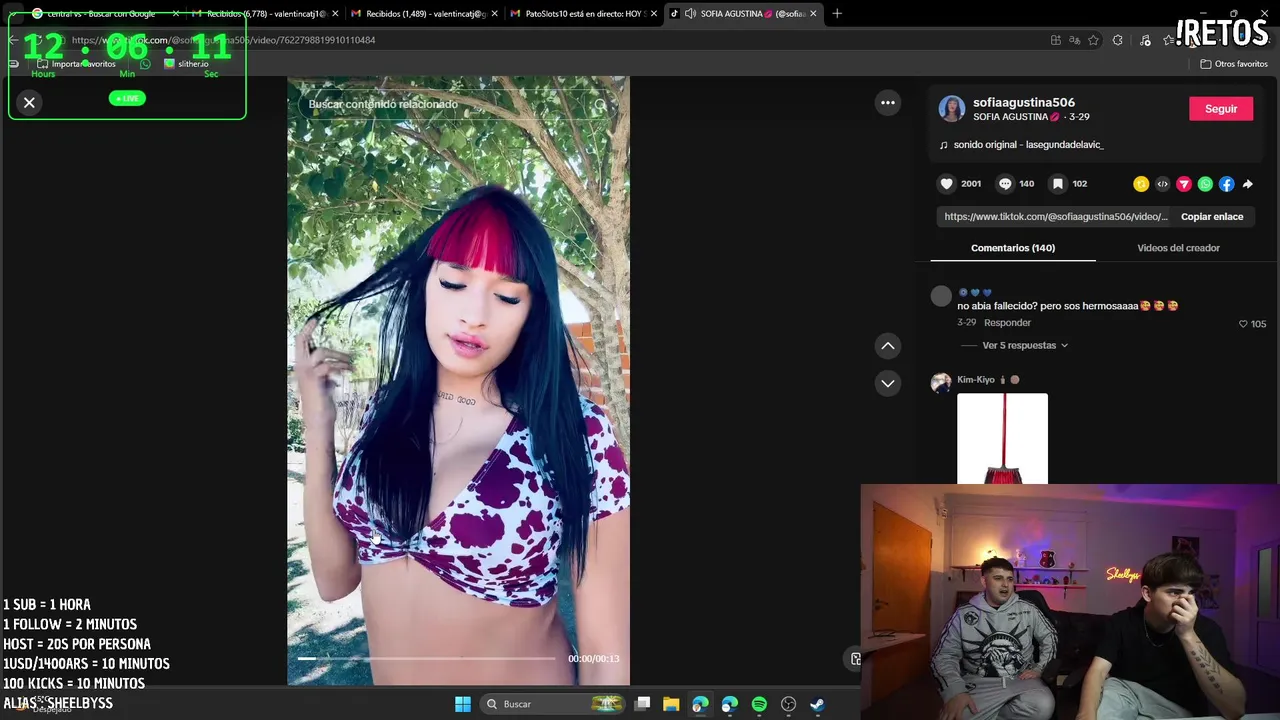Close the SOFIA AGUSTINA TikTok tab
The image size is (1280, 720).
click(813, 14)
